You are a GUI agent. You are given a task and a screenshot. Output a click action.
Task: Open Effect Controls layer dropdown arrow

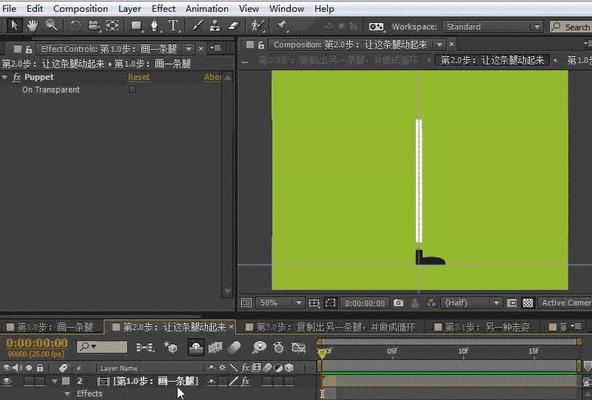coord(188,49)
